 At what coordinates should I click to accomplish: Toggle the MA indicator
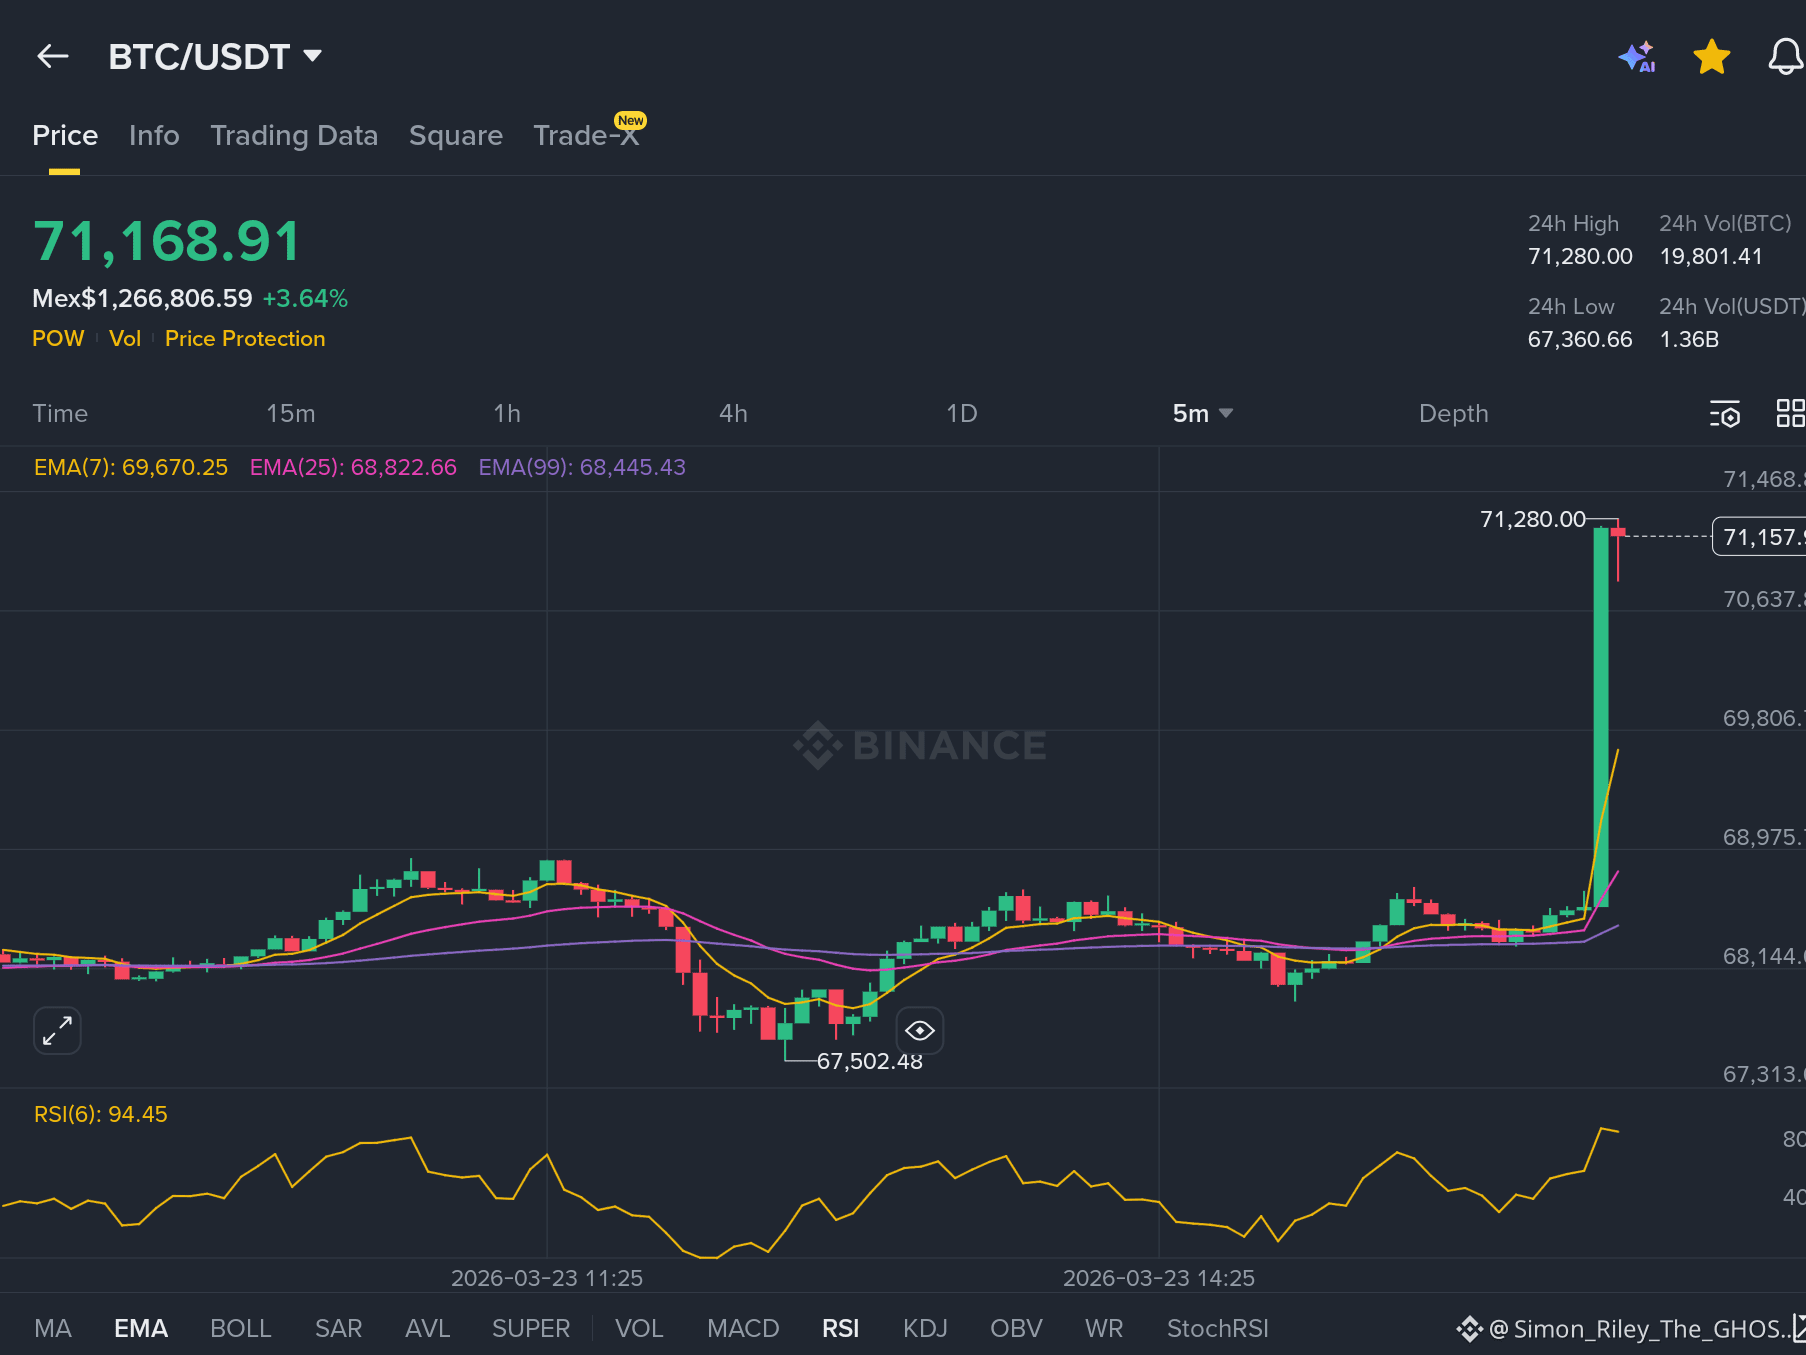tap(53, 1328)
